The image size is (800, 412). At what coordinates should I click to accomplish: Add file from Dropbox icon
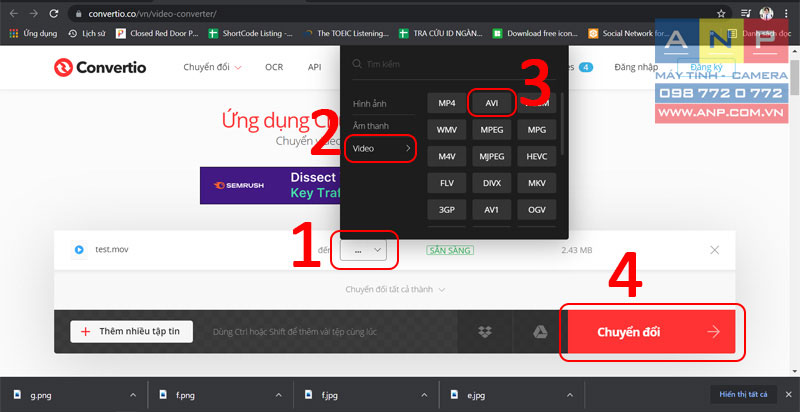point(485,332)
